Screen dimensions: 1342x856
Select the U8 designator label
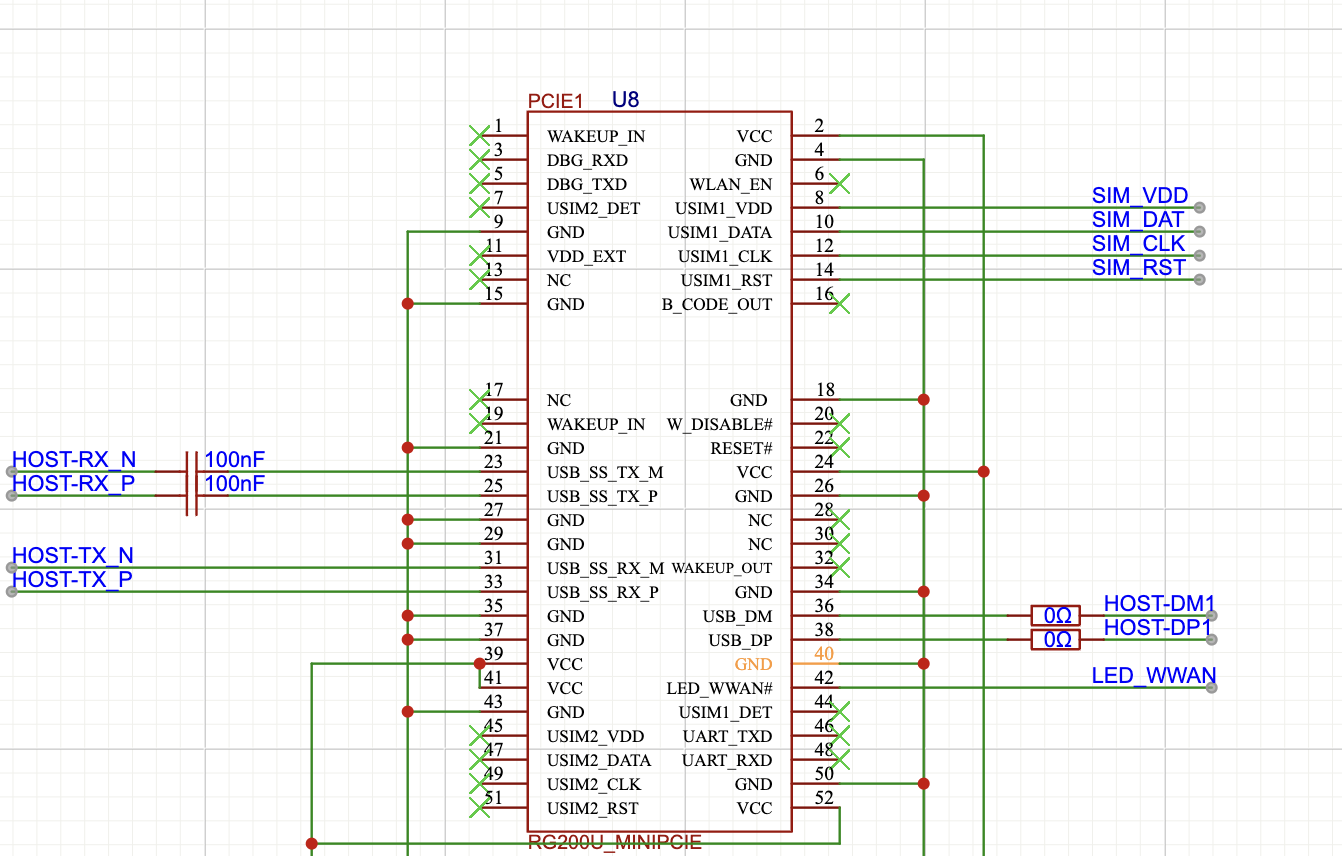click(x=625, y=99)
